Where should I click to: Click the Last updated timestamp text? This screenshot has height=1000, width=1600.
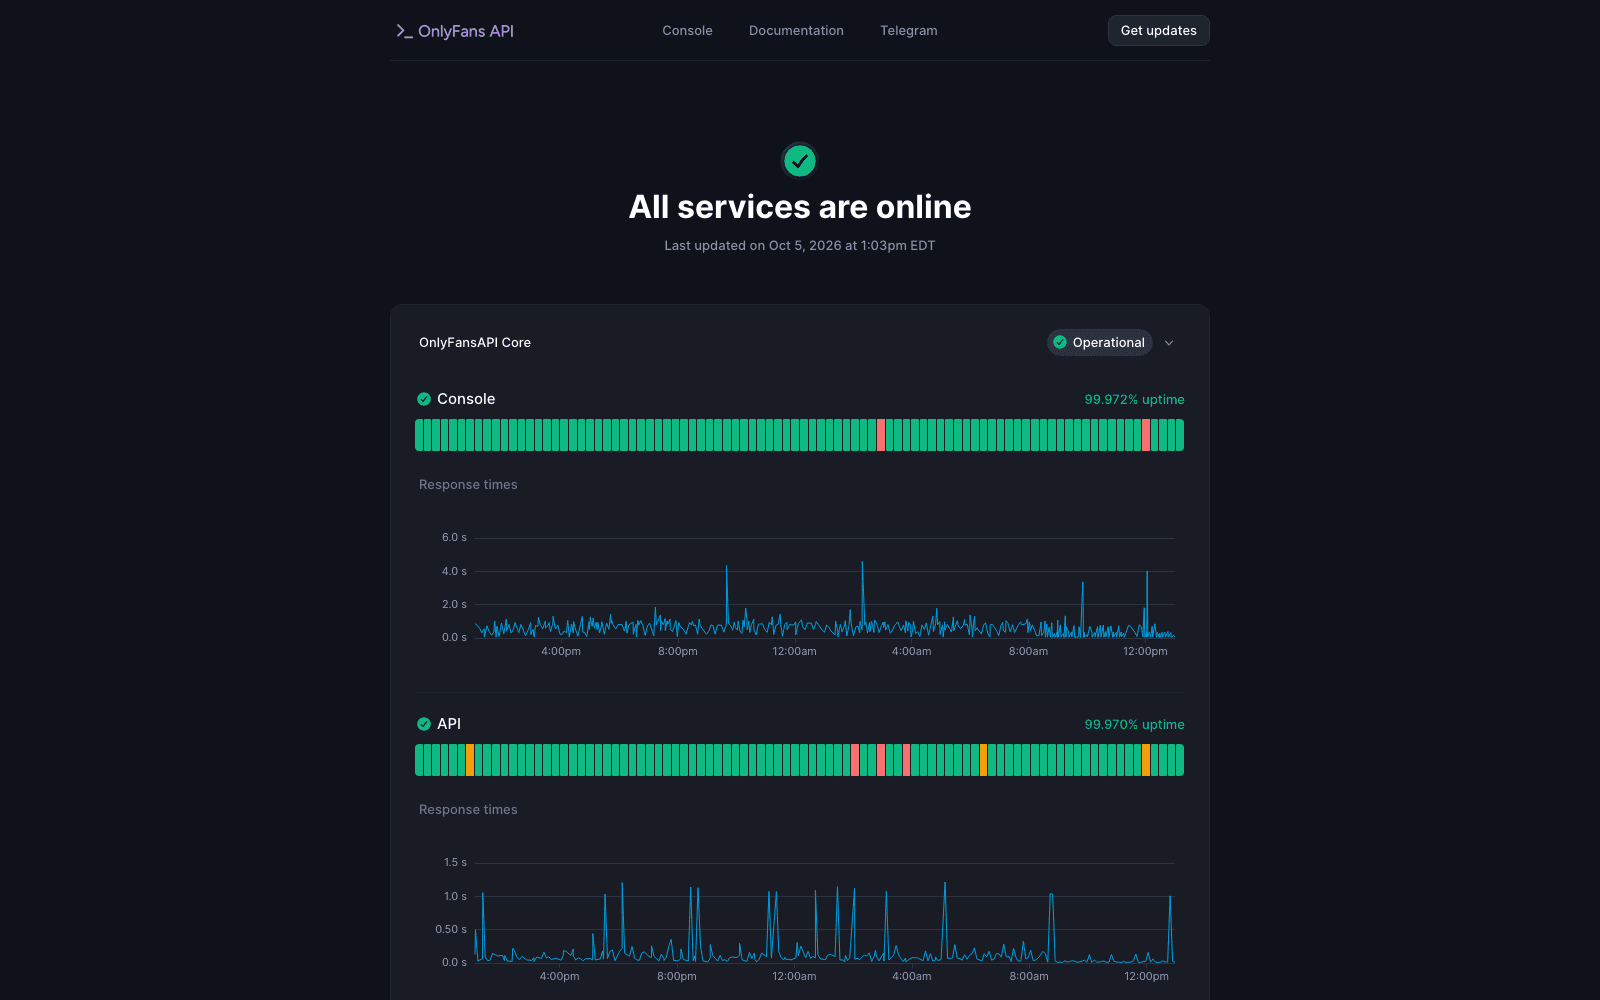(x=800, y=245)
